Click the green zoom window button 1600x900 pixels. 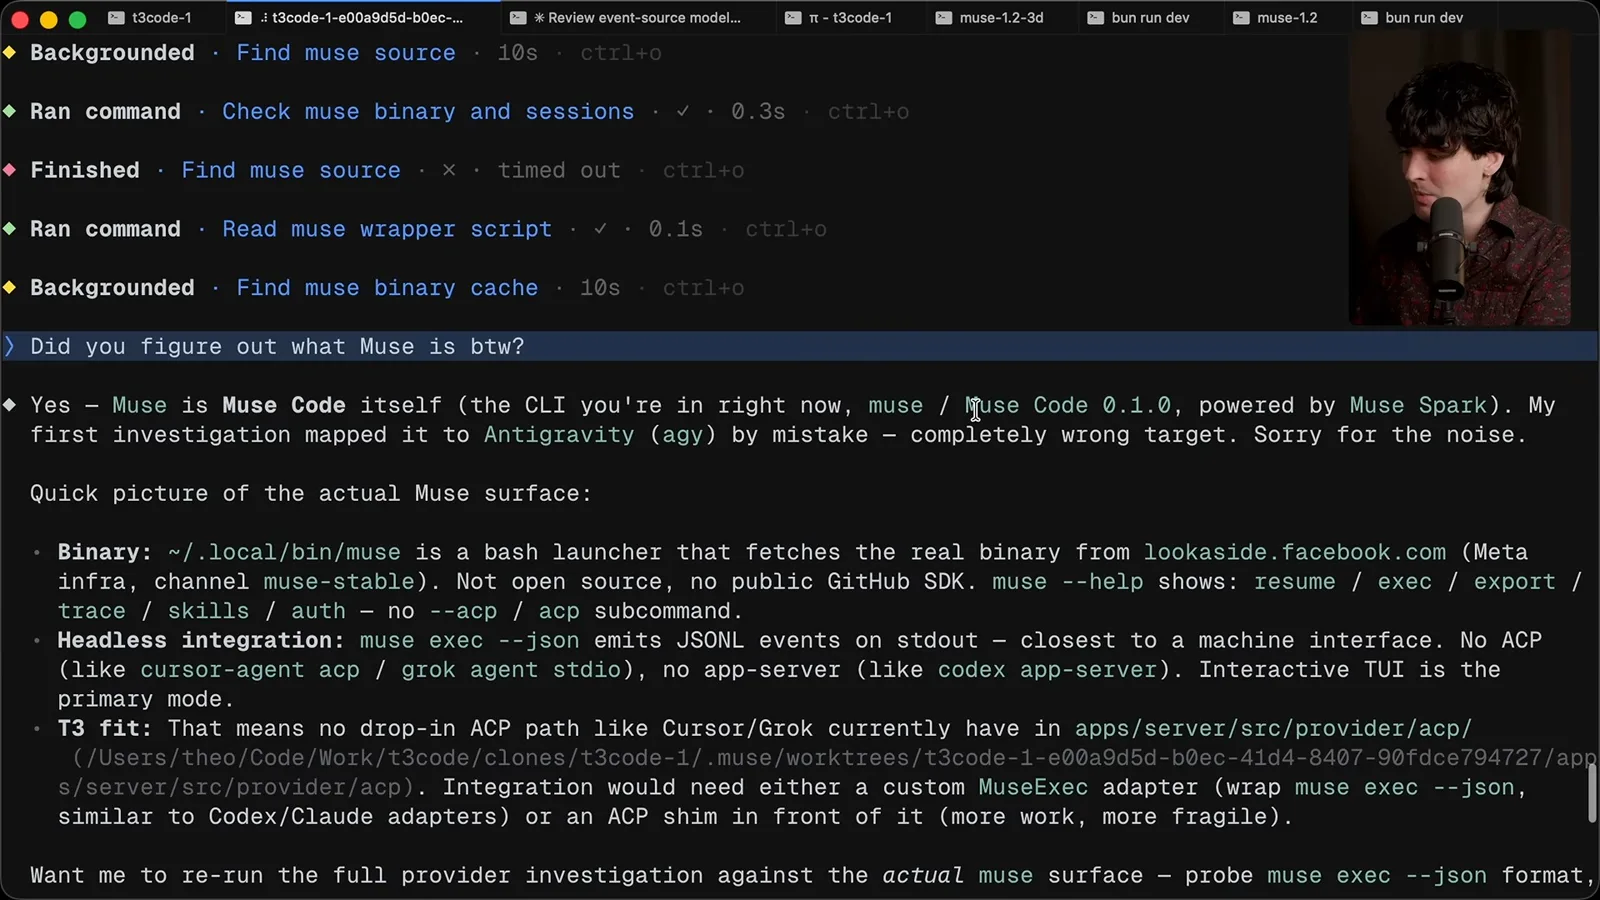pos(77,19)
